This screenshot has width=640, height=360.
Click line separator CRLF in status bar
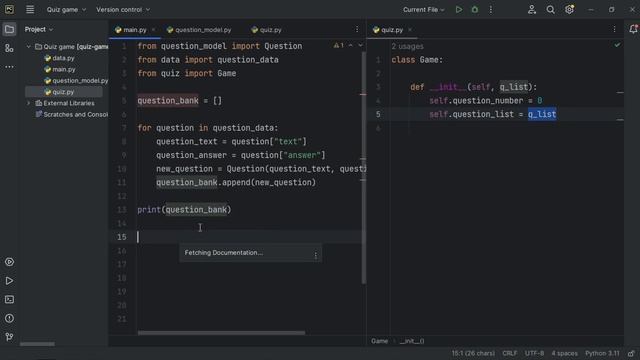[x=509, y=353]
